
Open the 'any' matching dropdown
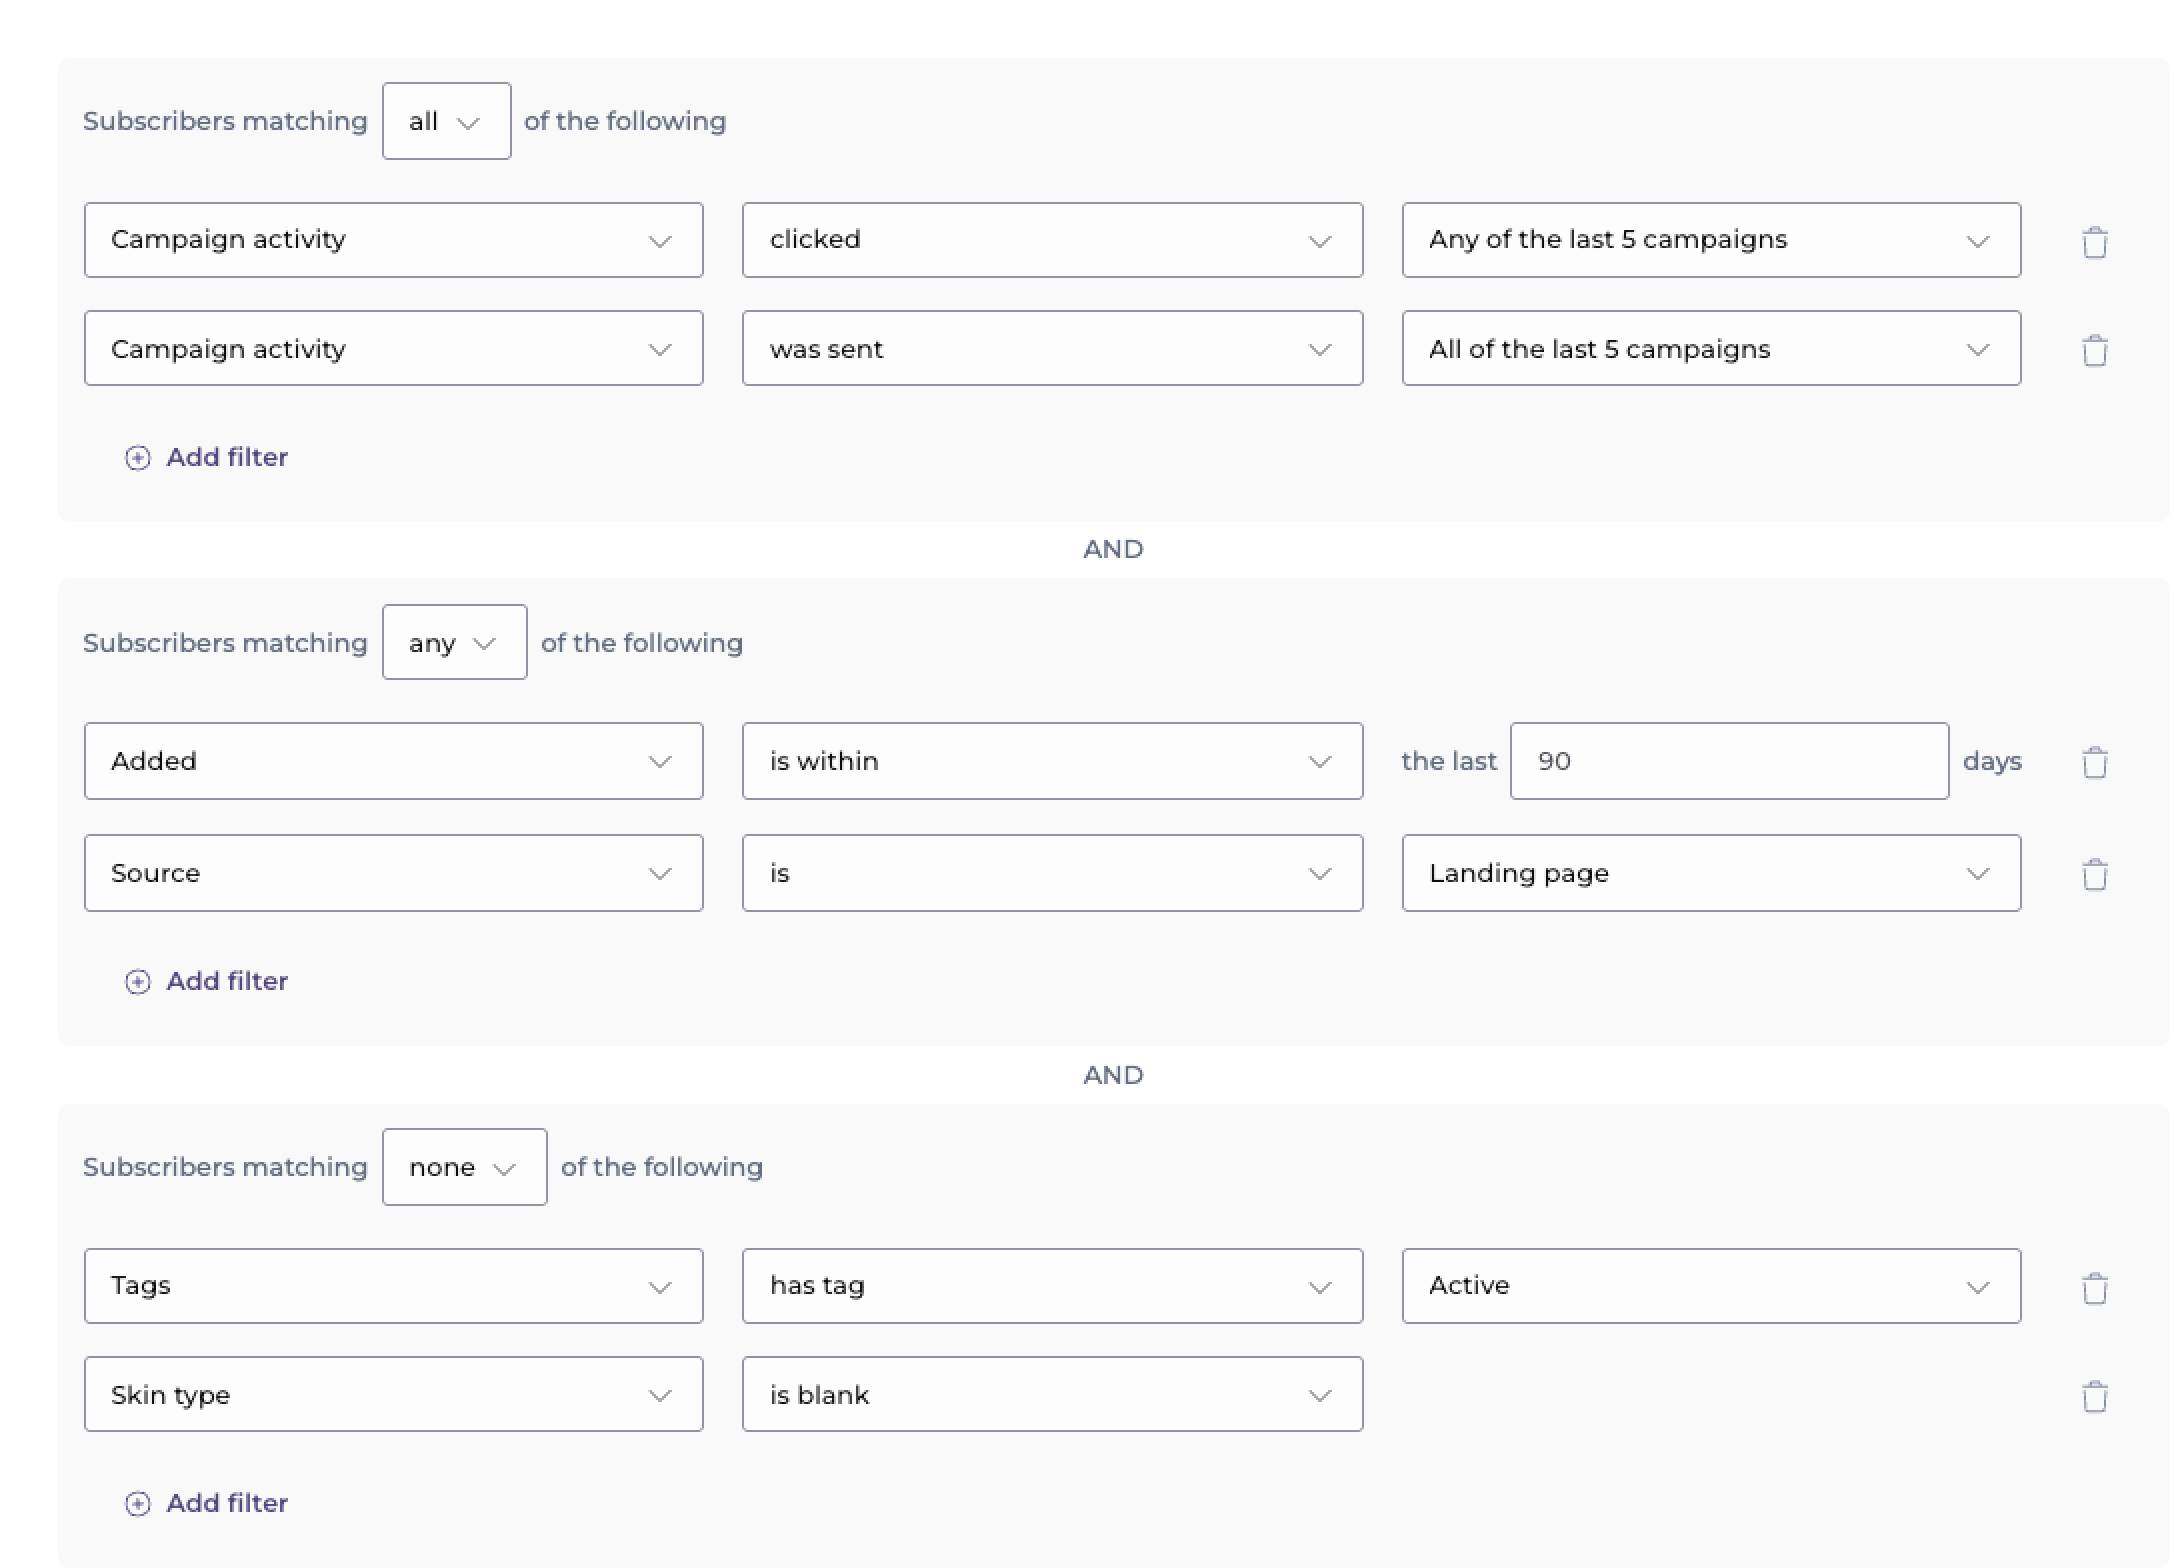(454, 643)
